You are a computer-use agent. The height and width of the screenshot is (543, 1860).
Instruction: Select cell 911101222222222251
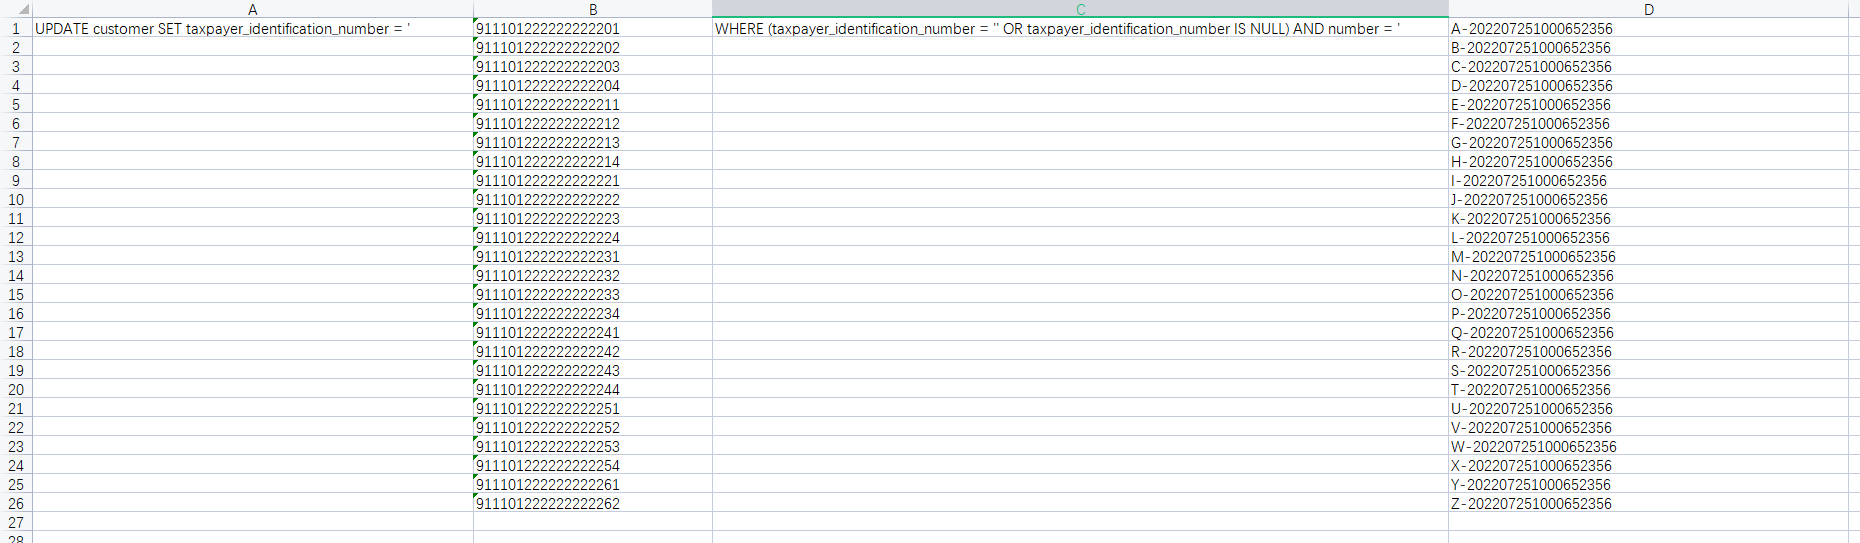[x=593, y=408]
